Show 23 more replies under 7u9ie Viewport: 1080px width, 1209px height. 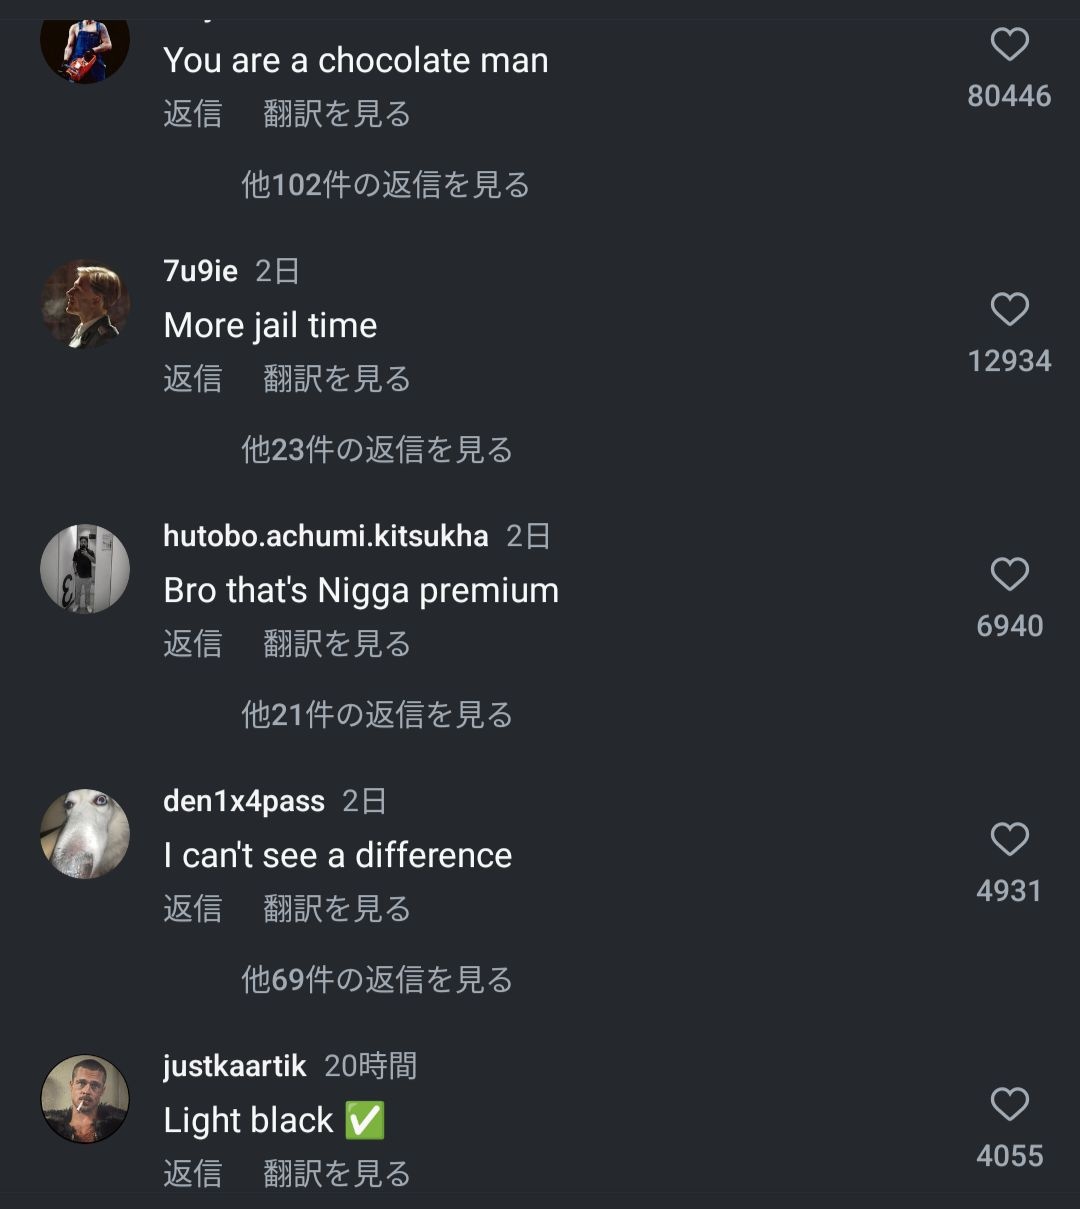pyautogui.click(x=377, y=450)
